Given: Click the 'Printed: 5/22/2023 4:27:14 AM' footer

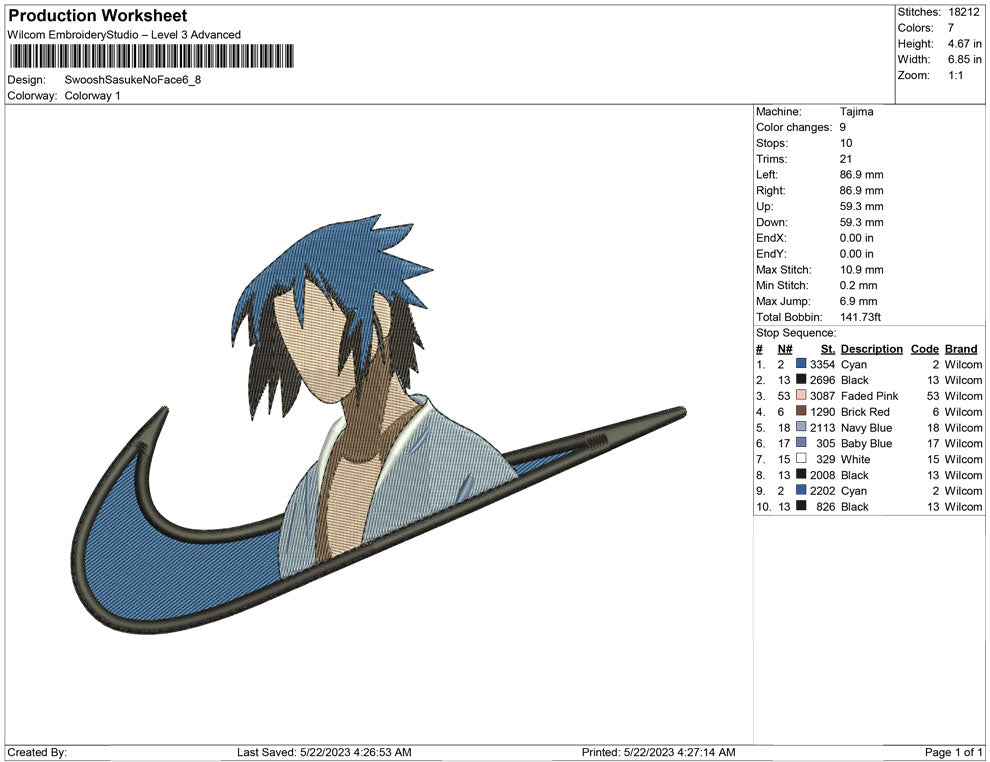Looking at the screenshot, I should (x=659, y=752).
